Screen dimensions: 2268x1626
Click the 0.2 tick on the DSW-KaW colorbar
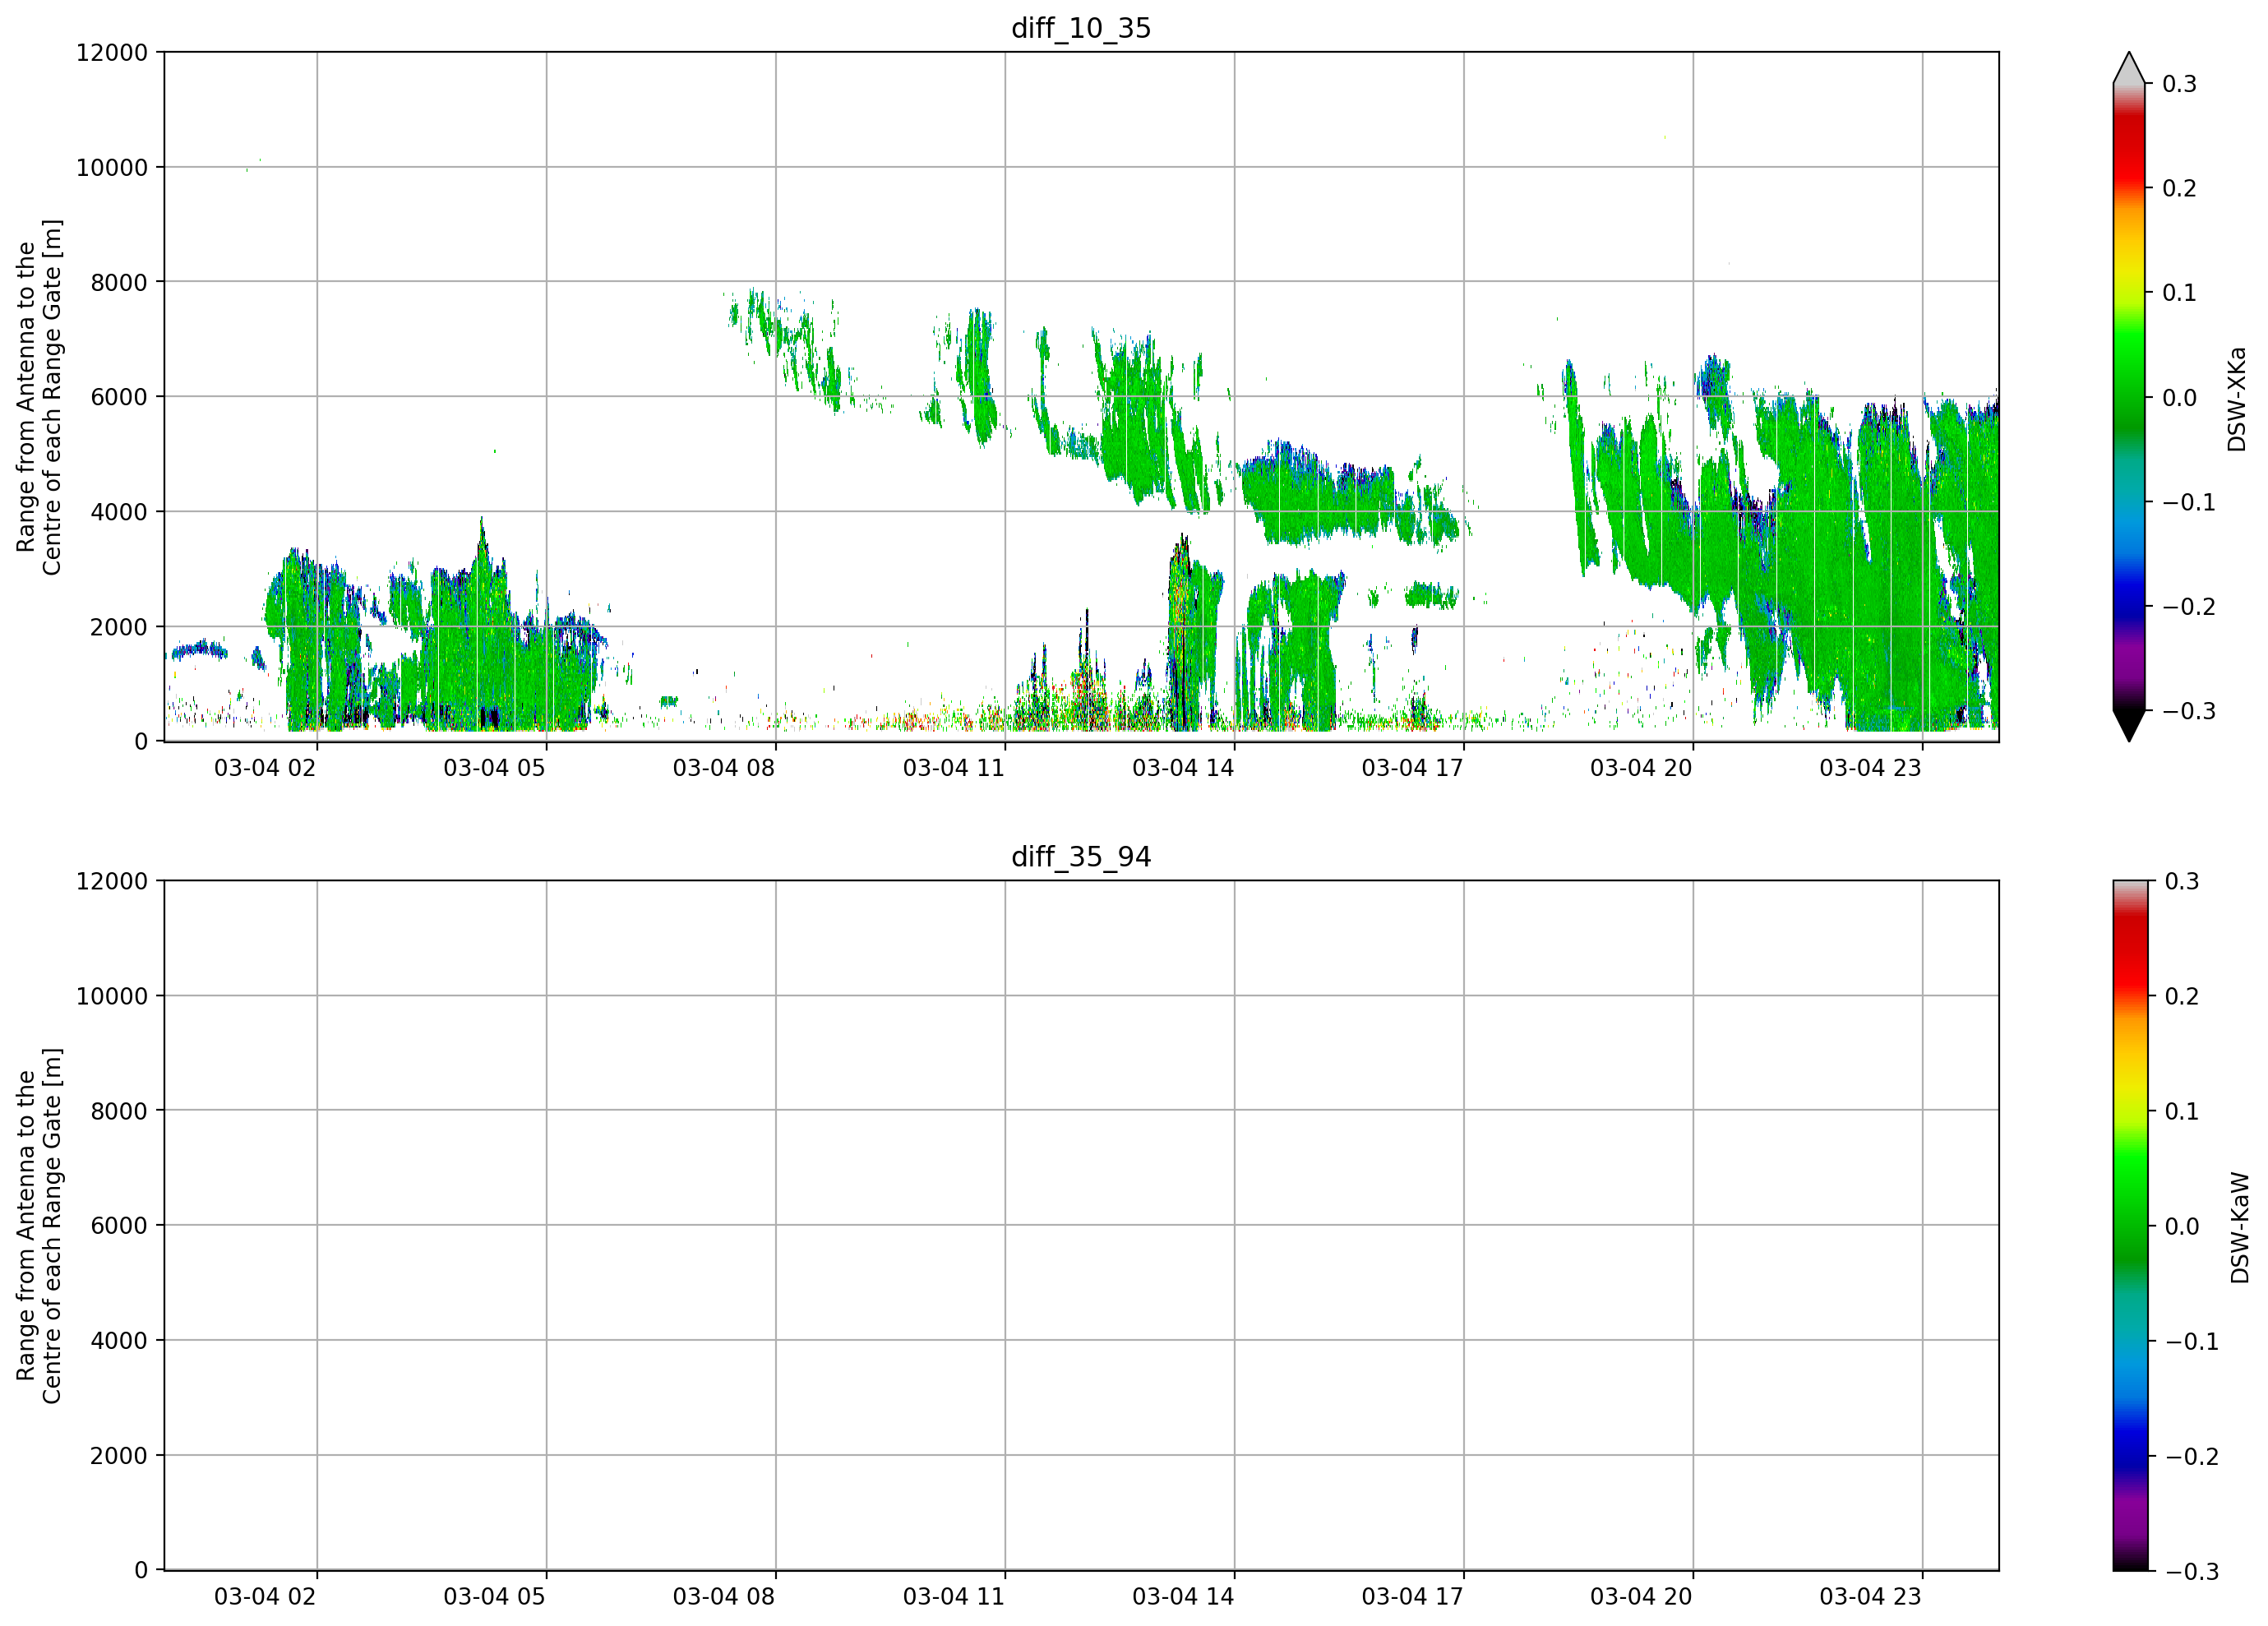coord(2182,997)
